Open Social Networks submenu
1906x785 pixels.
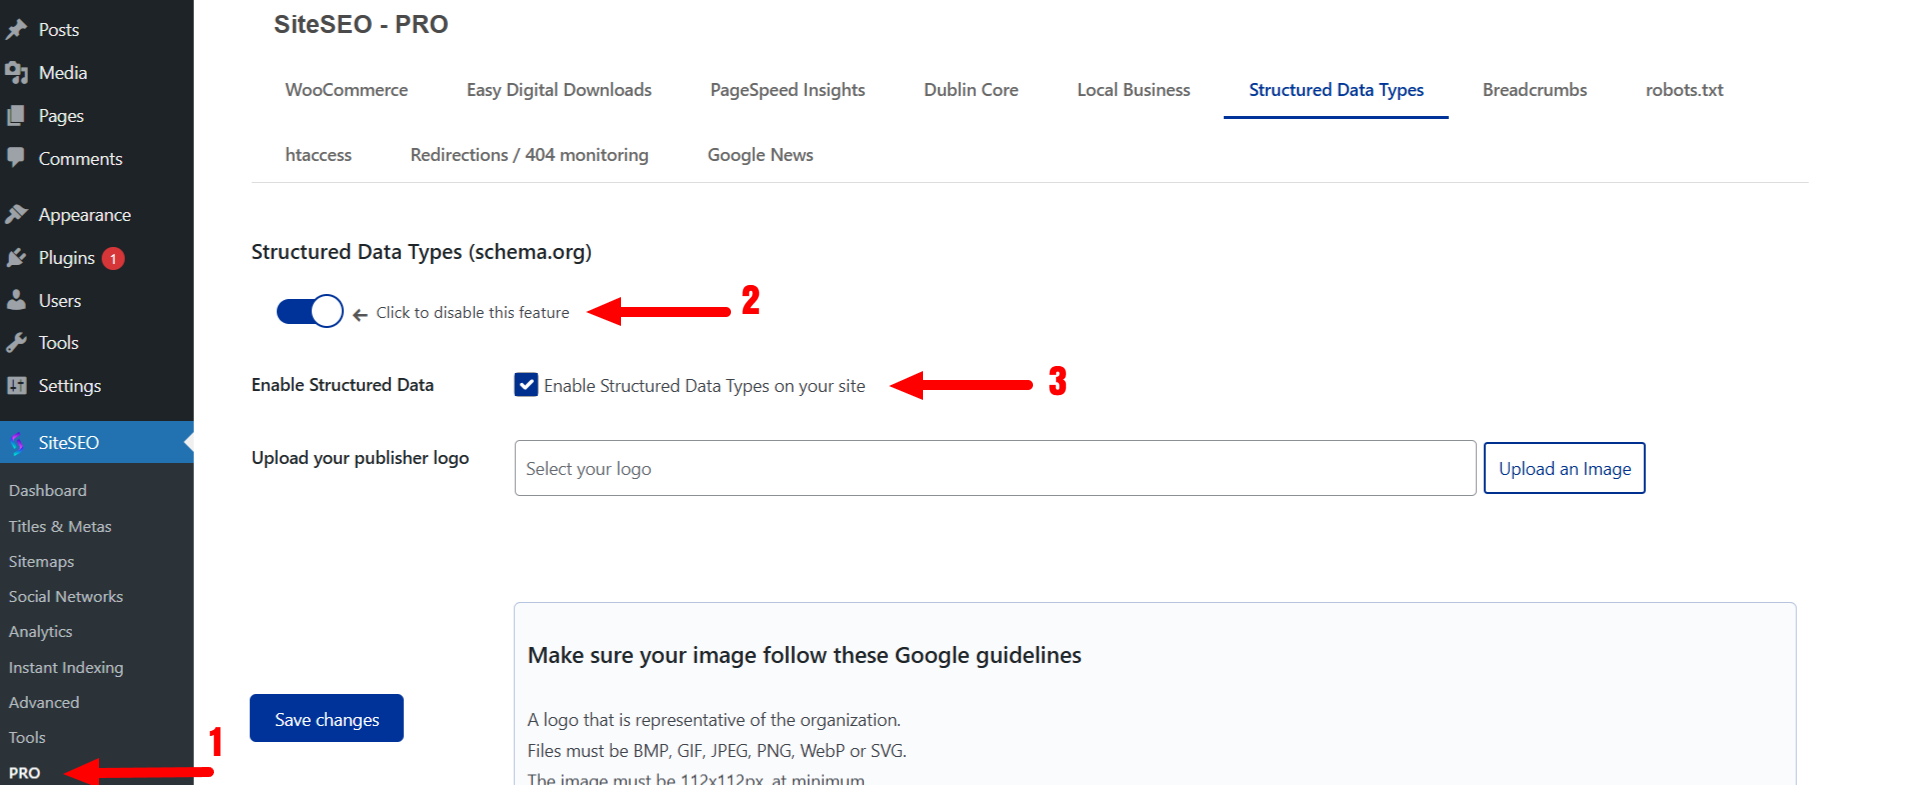click(66, 596)
